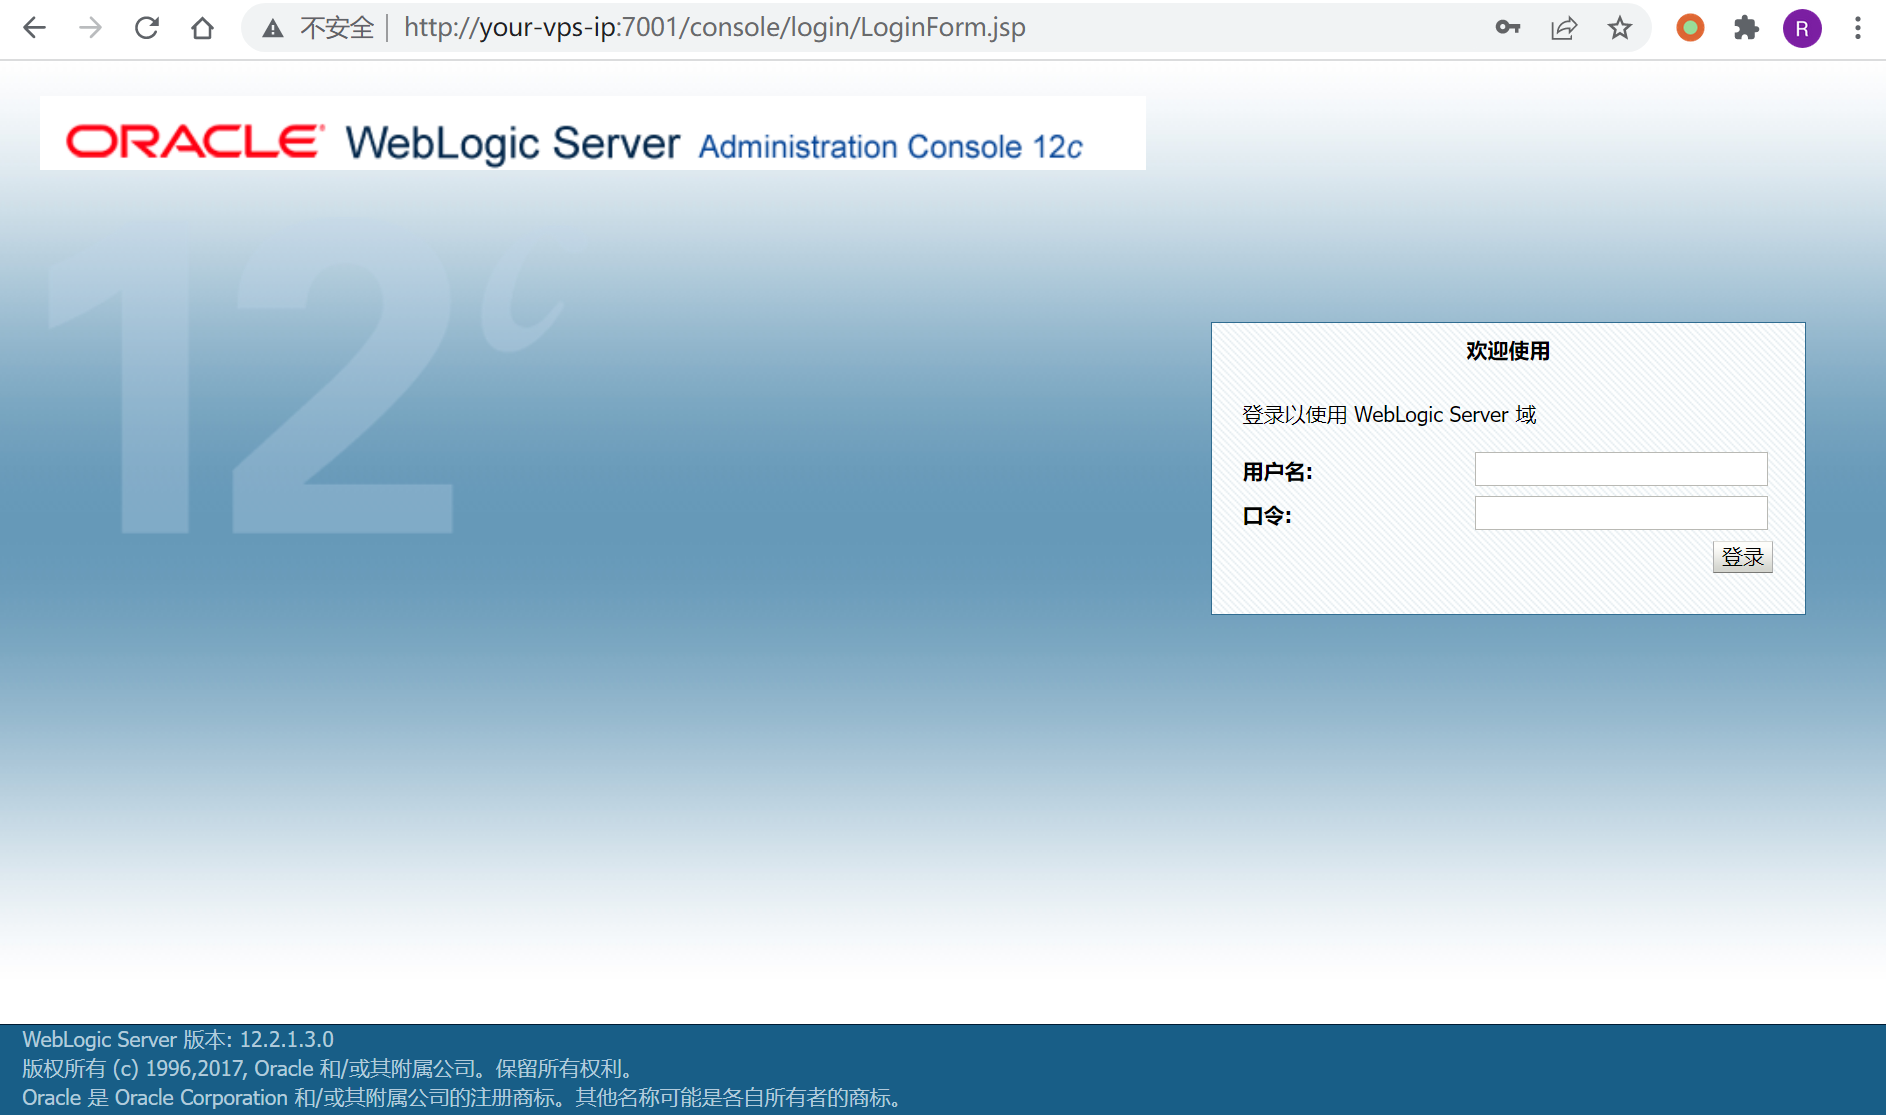Image resolution: width=1886 pixels, height=1115 pixels.
Task: Open the Chrome three-dot menu
Action: [x=1858, y=28]
